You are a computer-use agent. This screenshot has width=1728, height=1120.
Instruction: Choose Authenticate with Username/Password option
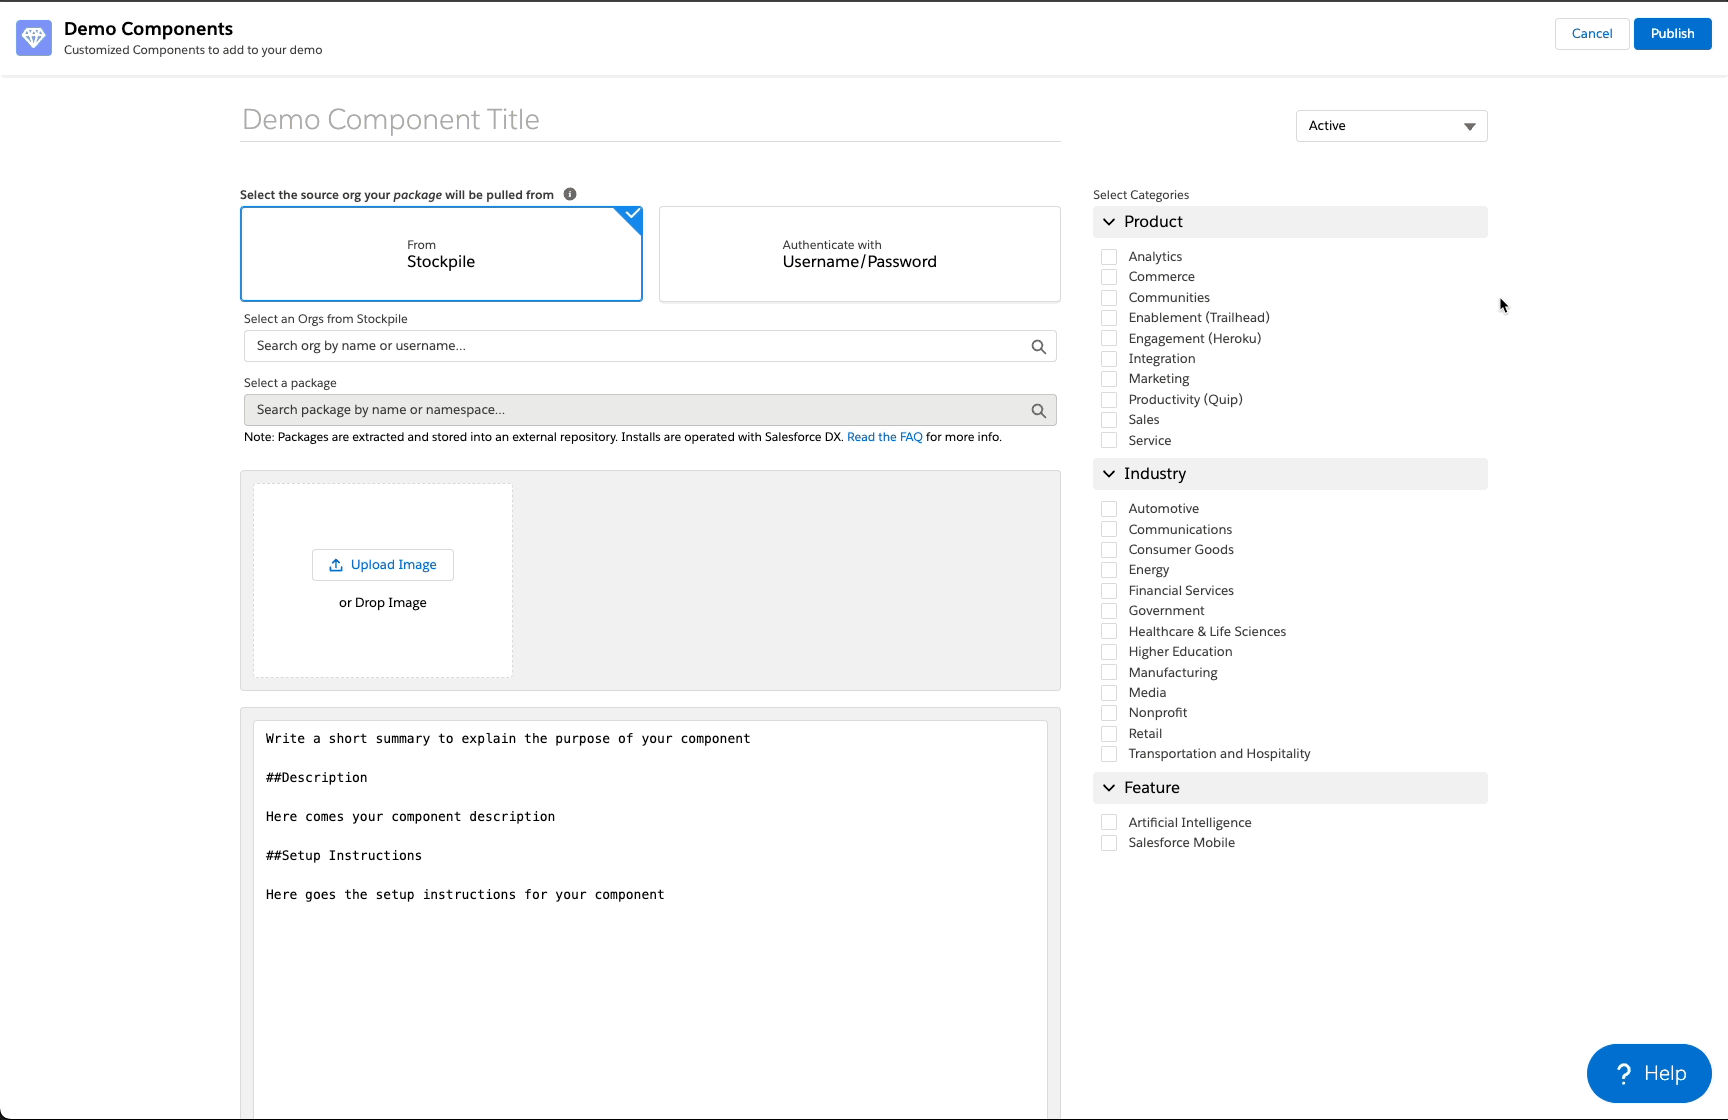click(860, 254)
